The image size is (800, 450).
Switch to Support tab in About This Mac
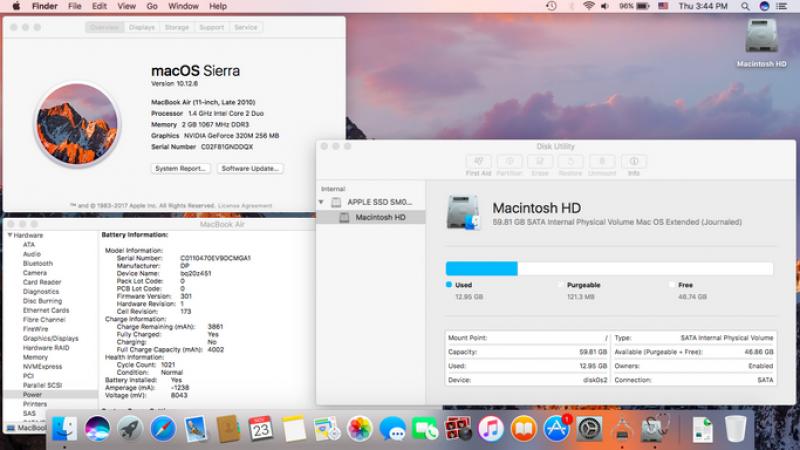(212, 28)
